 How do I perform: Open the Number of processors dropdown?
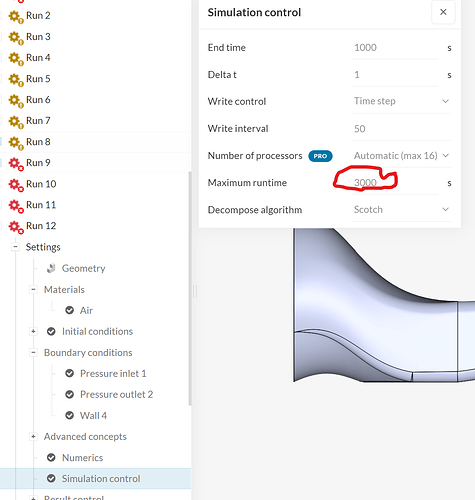tap(401, 156)
